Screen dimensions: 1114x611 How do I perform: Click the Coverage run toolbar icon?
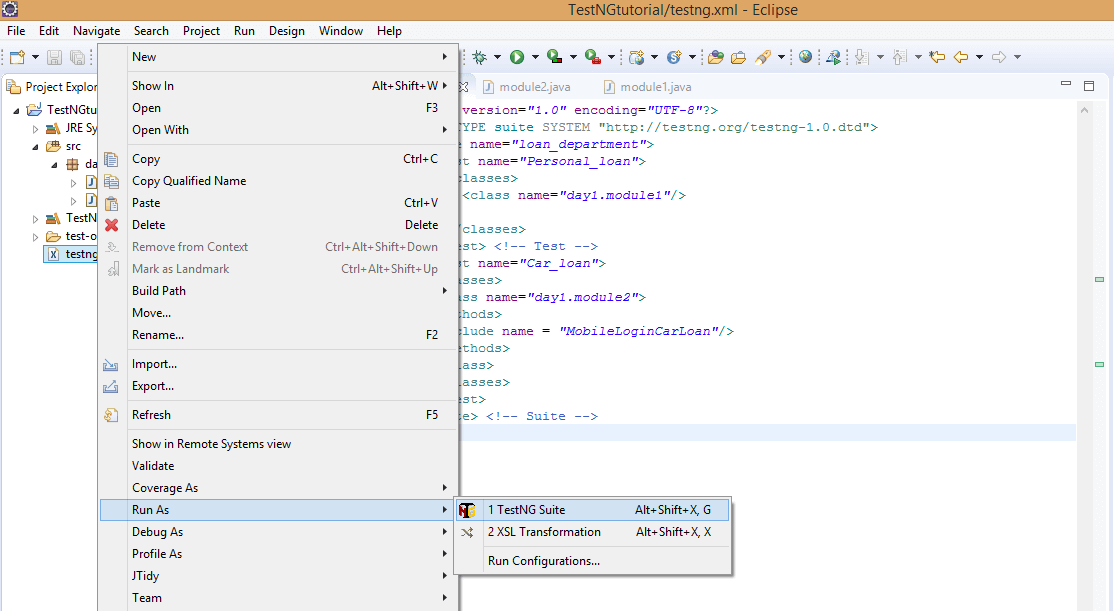[x=555, y=57]
